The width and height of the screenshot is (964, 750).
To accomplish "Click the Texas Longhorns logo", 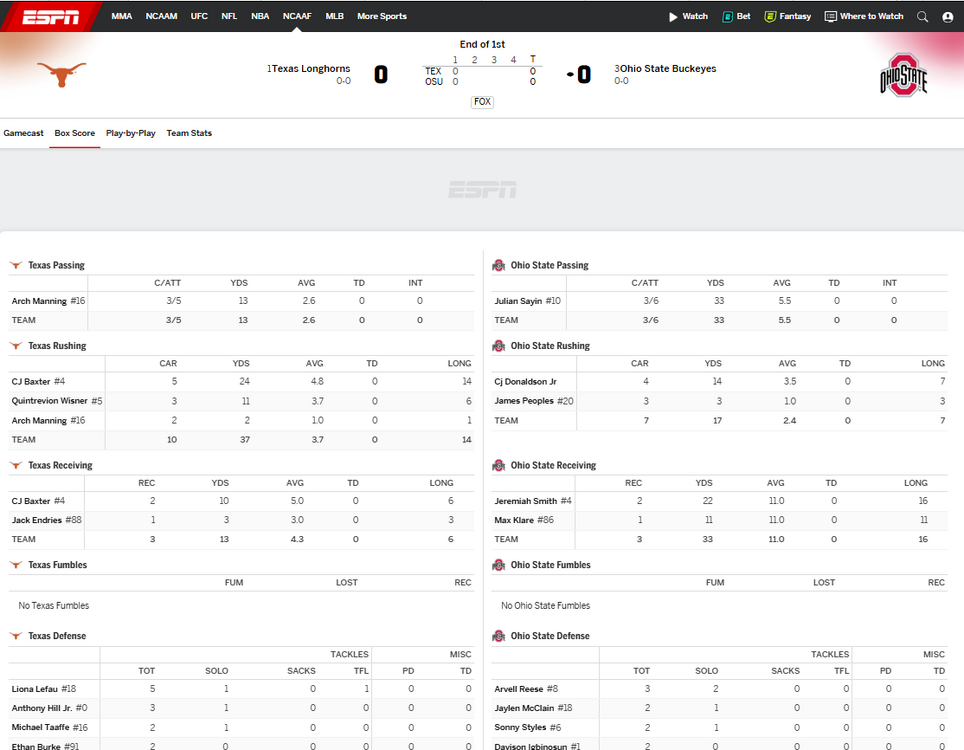I will (x=61, y=73).
